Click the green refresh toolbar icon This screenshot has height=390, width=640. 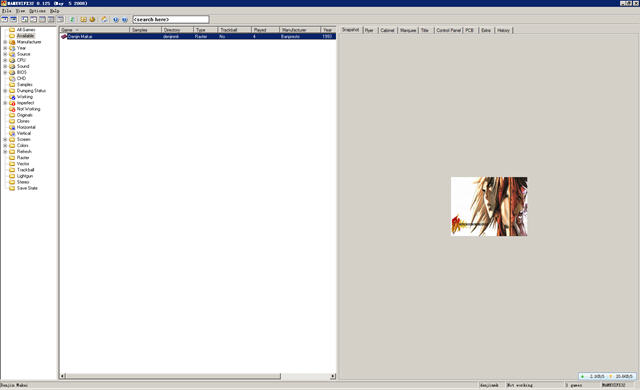tap(72, 19)
